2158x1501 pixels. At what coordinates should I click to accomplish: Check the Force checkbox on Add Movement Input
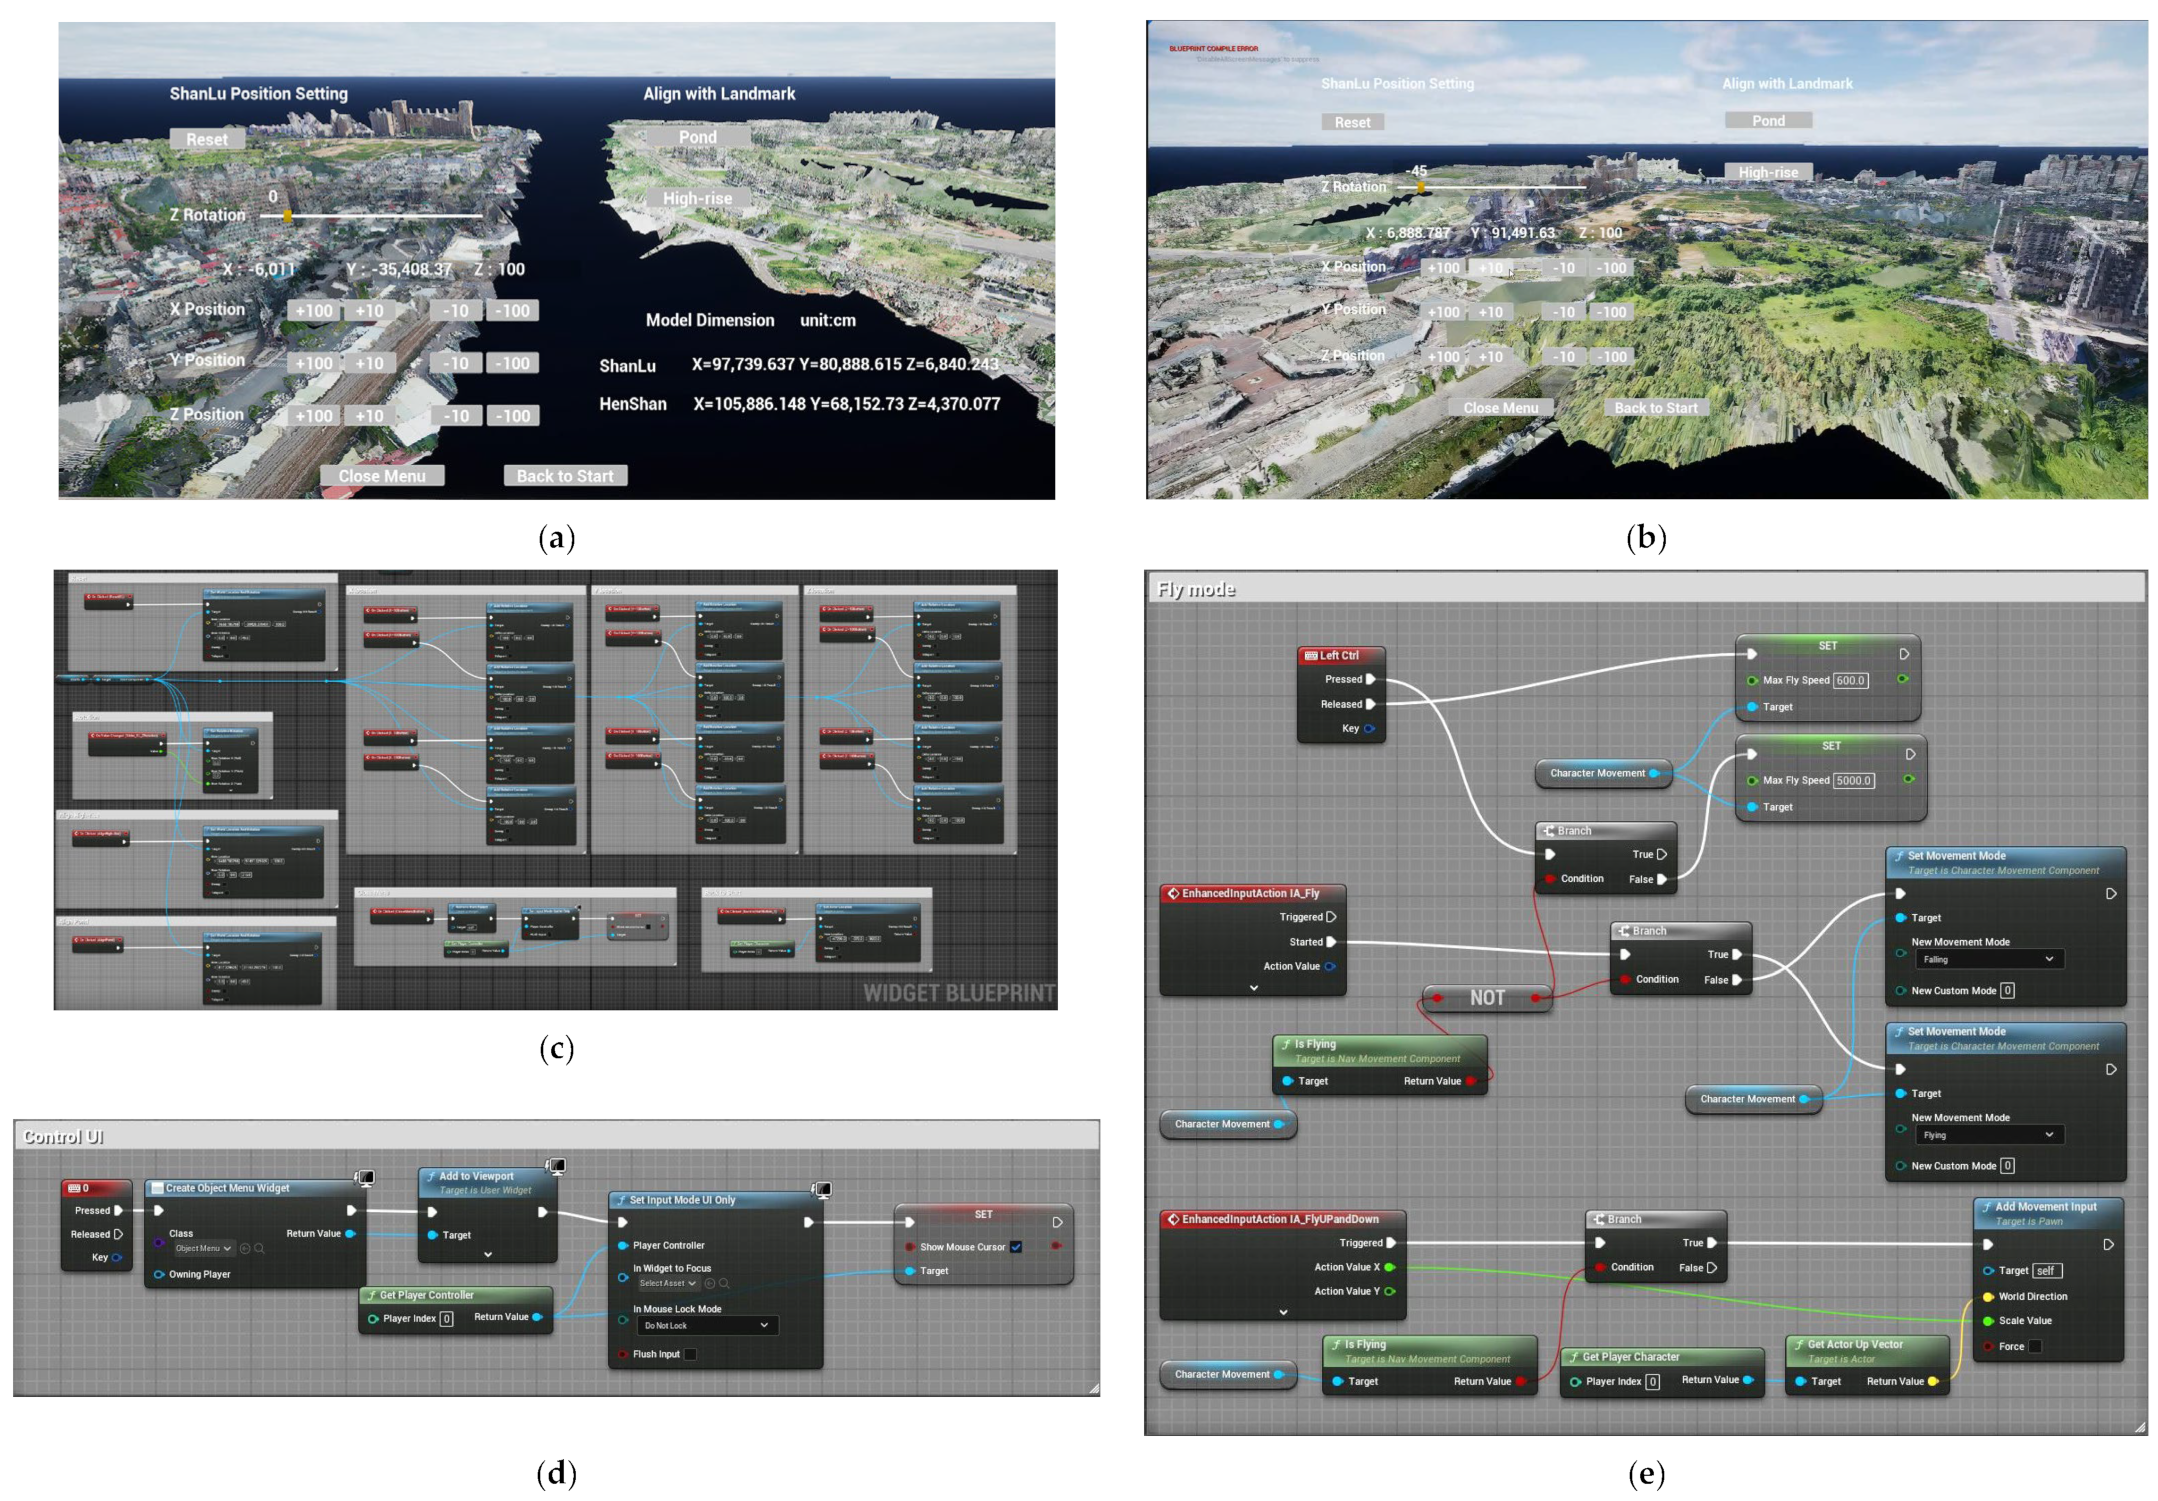point(2034,1346)
